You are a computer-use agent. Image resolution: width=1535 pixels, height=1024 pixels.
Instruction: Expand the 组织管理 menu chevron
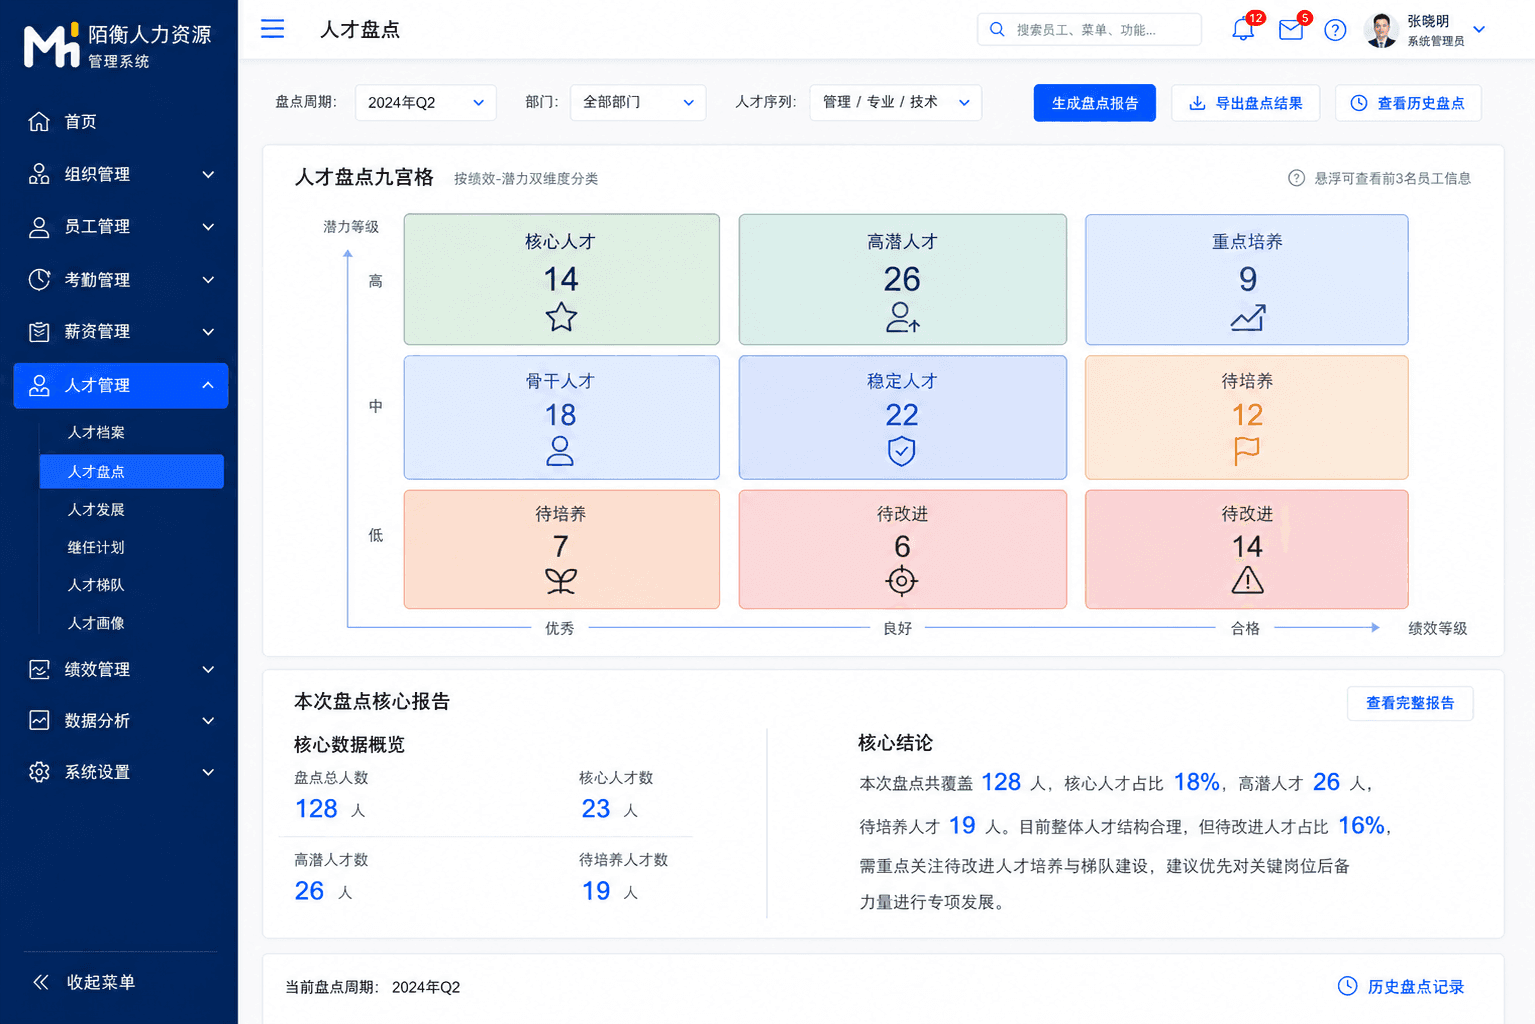208,174
